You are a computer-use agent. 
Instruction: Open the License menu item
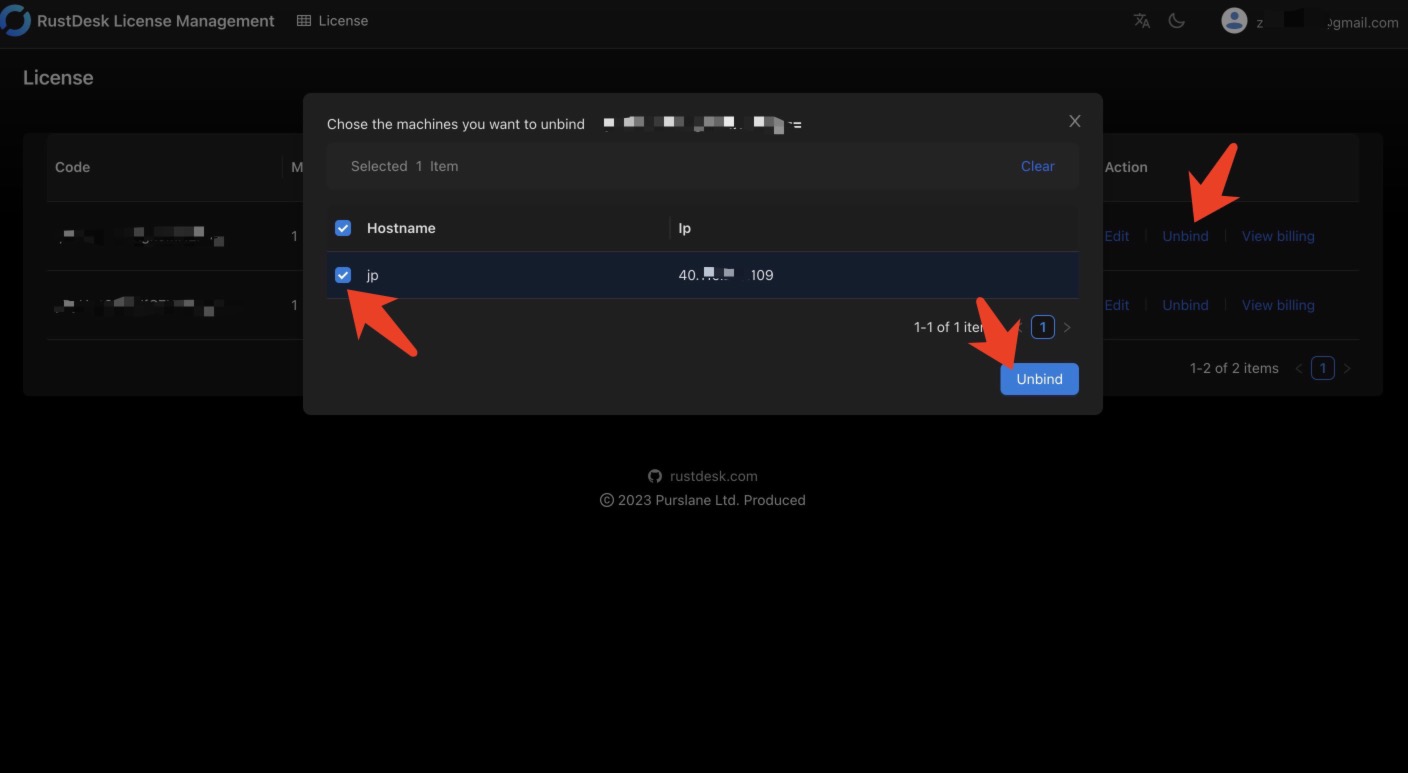click(342, 21)
